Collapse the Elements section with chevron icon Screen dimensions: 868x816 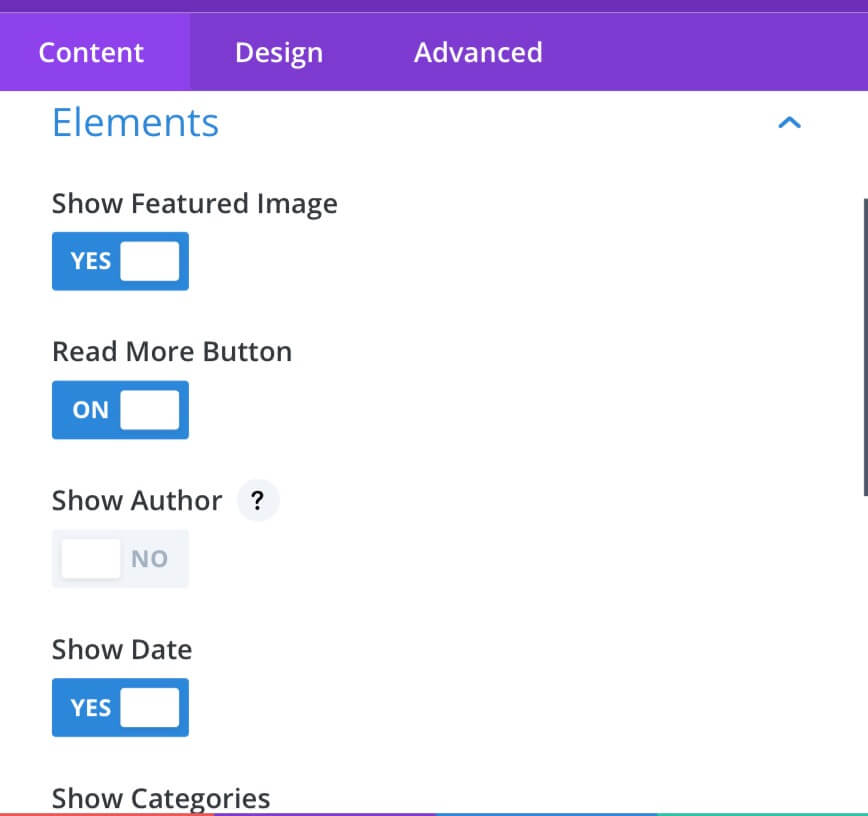(x=789, y=122)
